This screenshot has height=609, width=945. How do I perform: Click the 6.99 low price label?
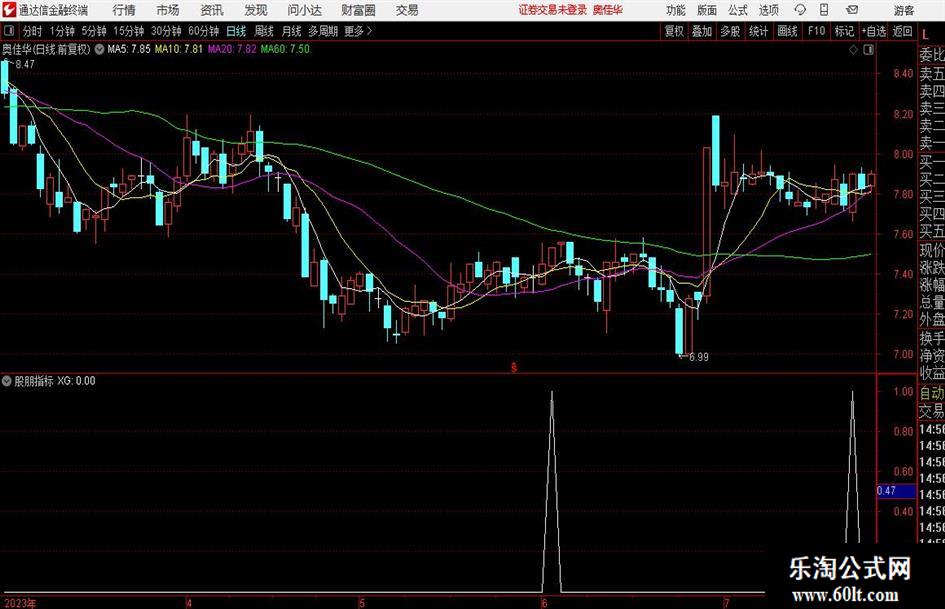[699, 357]
